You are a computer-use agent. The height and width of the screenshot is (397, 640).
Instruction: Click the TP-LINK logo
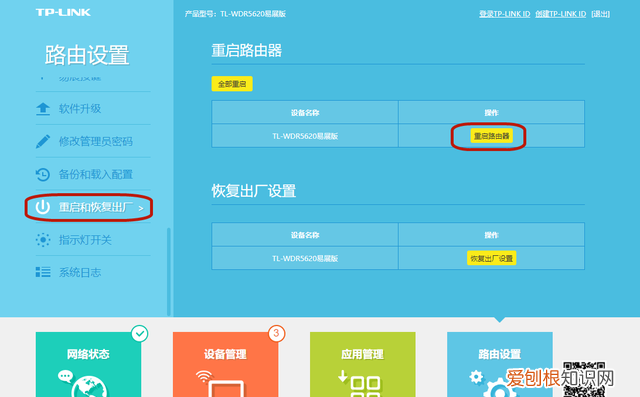tap(63, 13)
